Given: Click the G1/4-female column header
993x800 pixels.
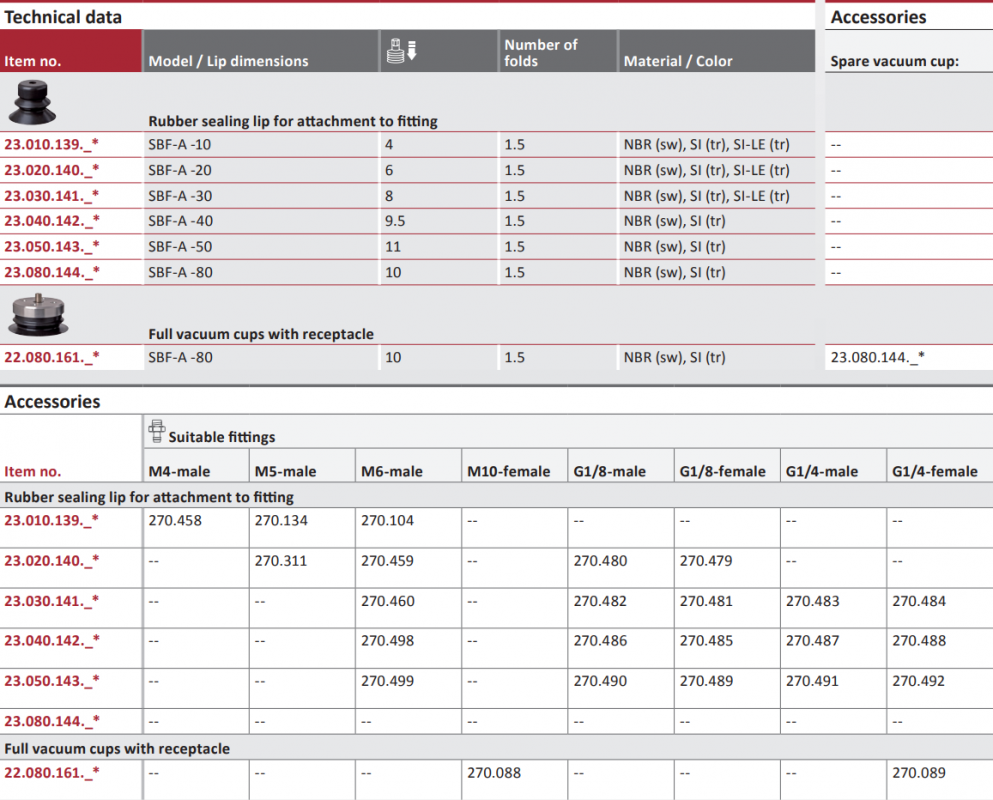Looking at the screenshot, I should (x=935, y=471).
